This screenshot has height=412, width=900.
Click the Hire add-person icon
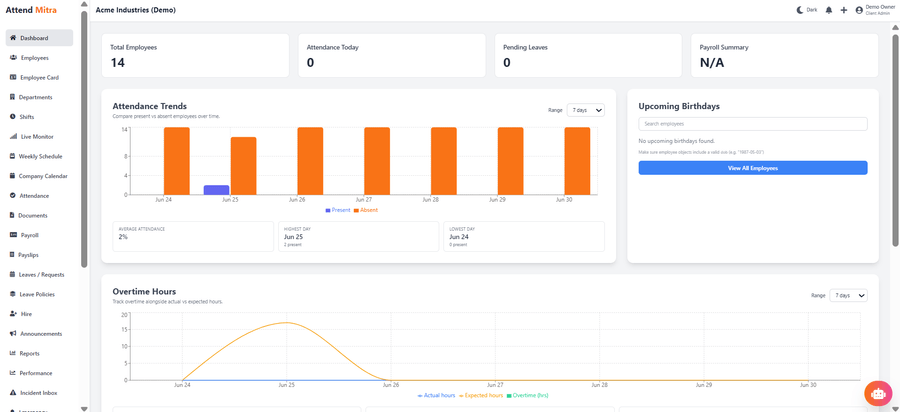click(x=13, y=314)
